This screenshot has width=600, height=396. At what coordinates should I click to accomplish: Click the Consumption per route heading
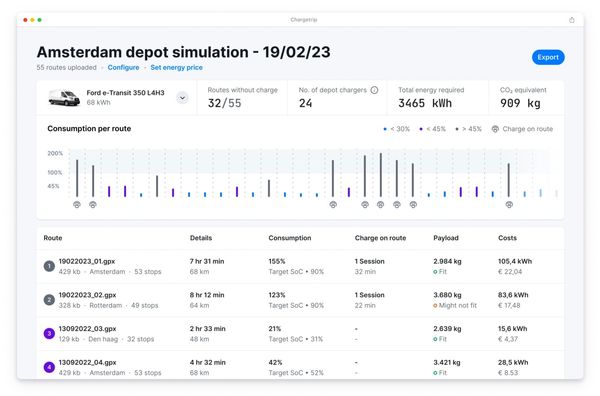pyautogui.click(x=89, y=129)
